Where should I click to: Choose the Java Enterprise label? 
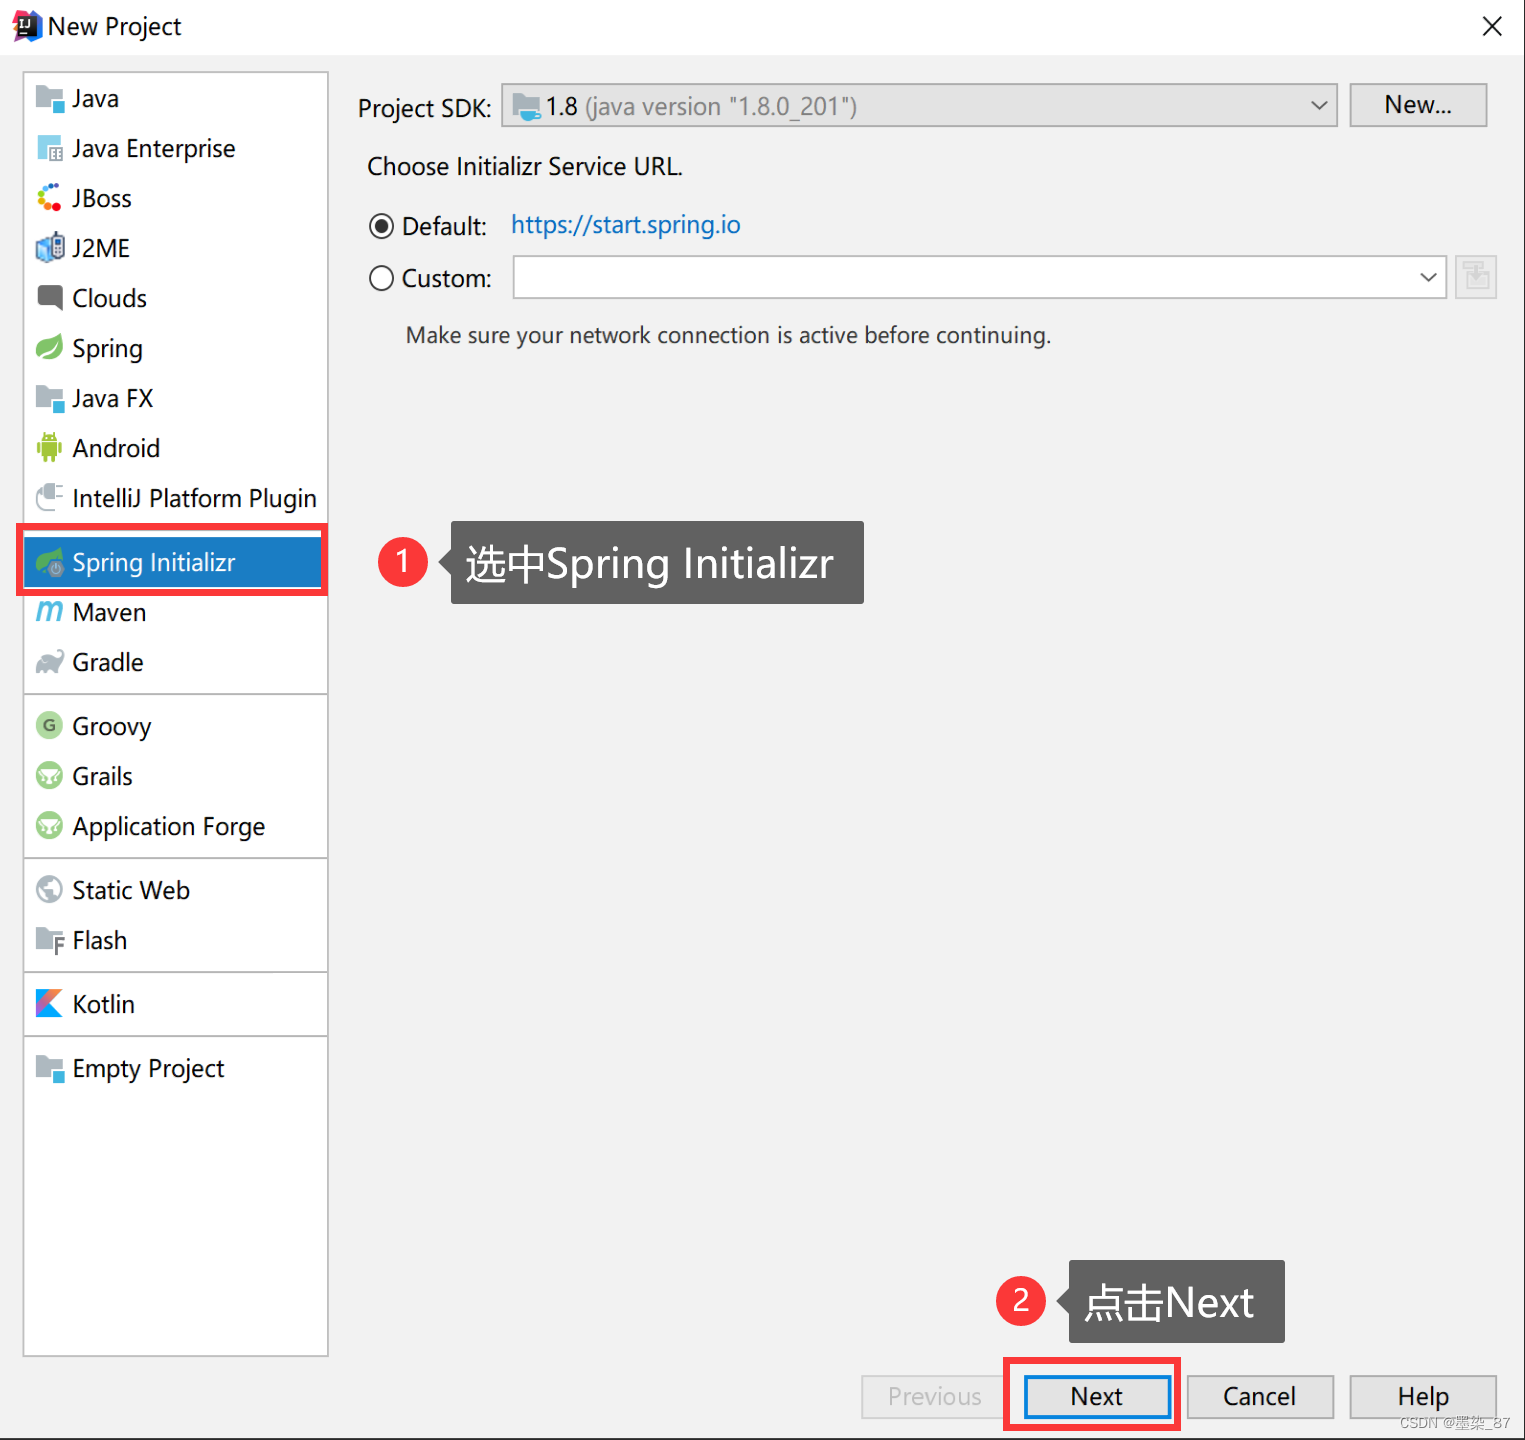154,149
